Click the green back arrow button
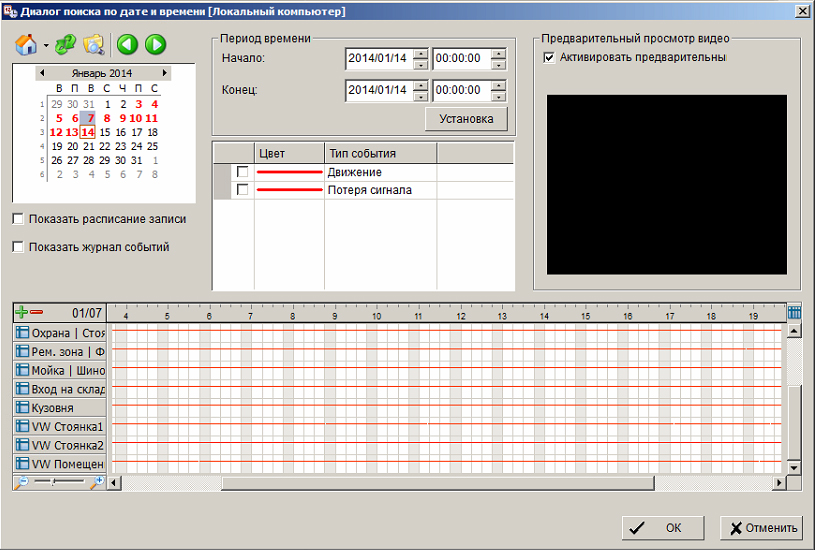The image size is (815, 550). pos(127,44)
